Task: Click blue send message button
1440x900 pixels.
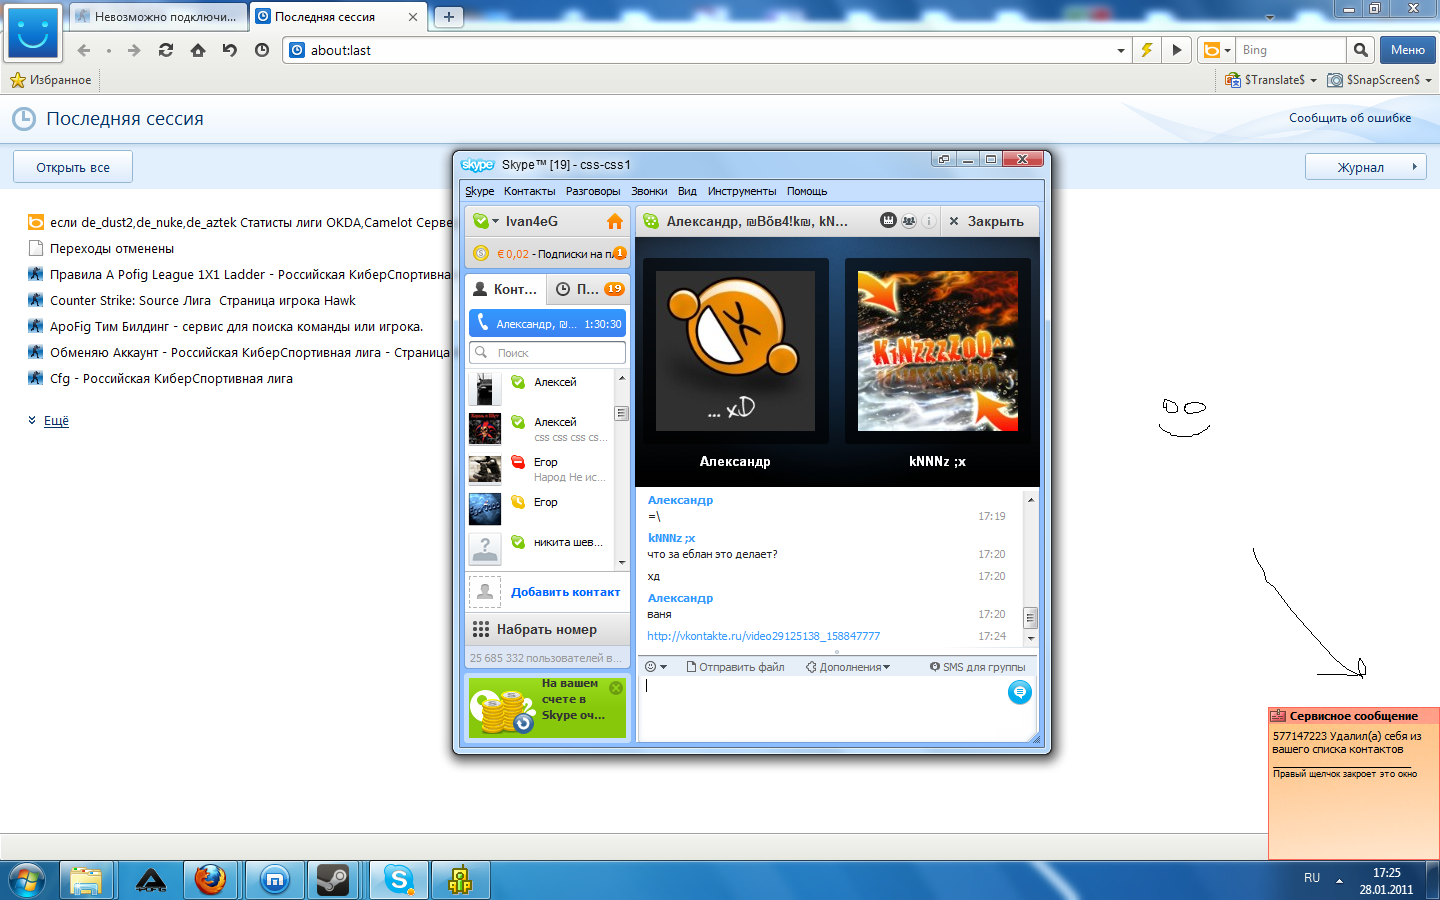Action: 1019,692
